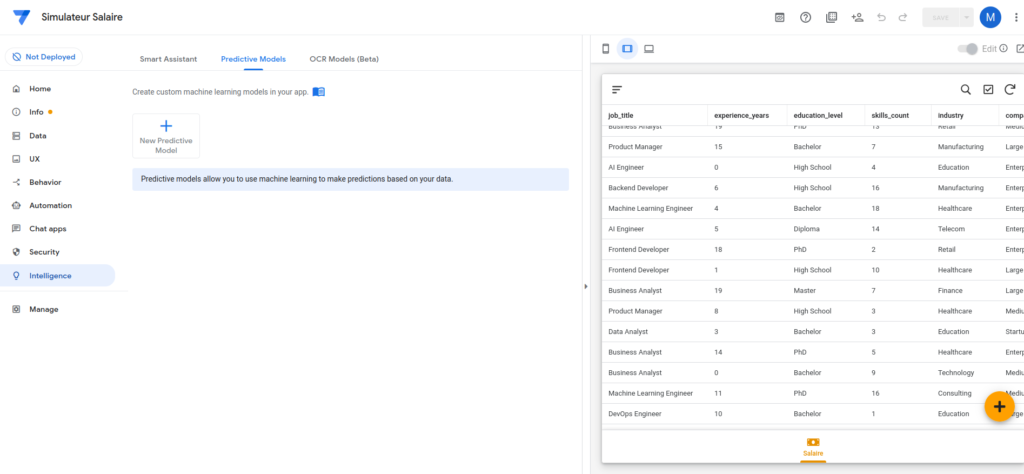
Task: Click the SAVE button
Action: point(940,18)
